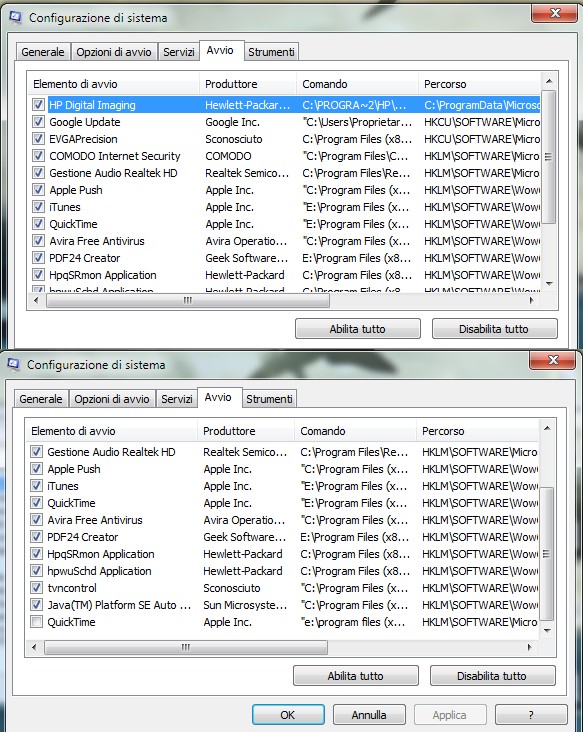Click the upper window's title bar icon
Viewport: 583px width, 732px height.
coord(15,17)
